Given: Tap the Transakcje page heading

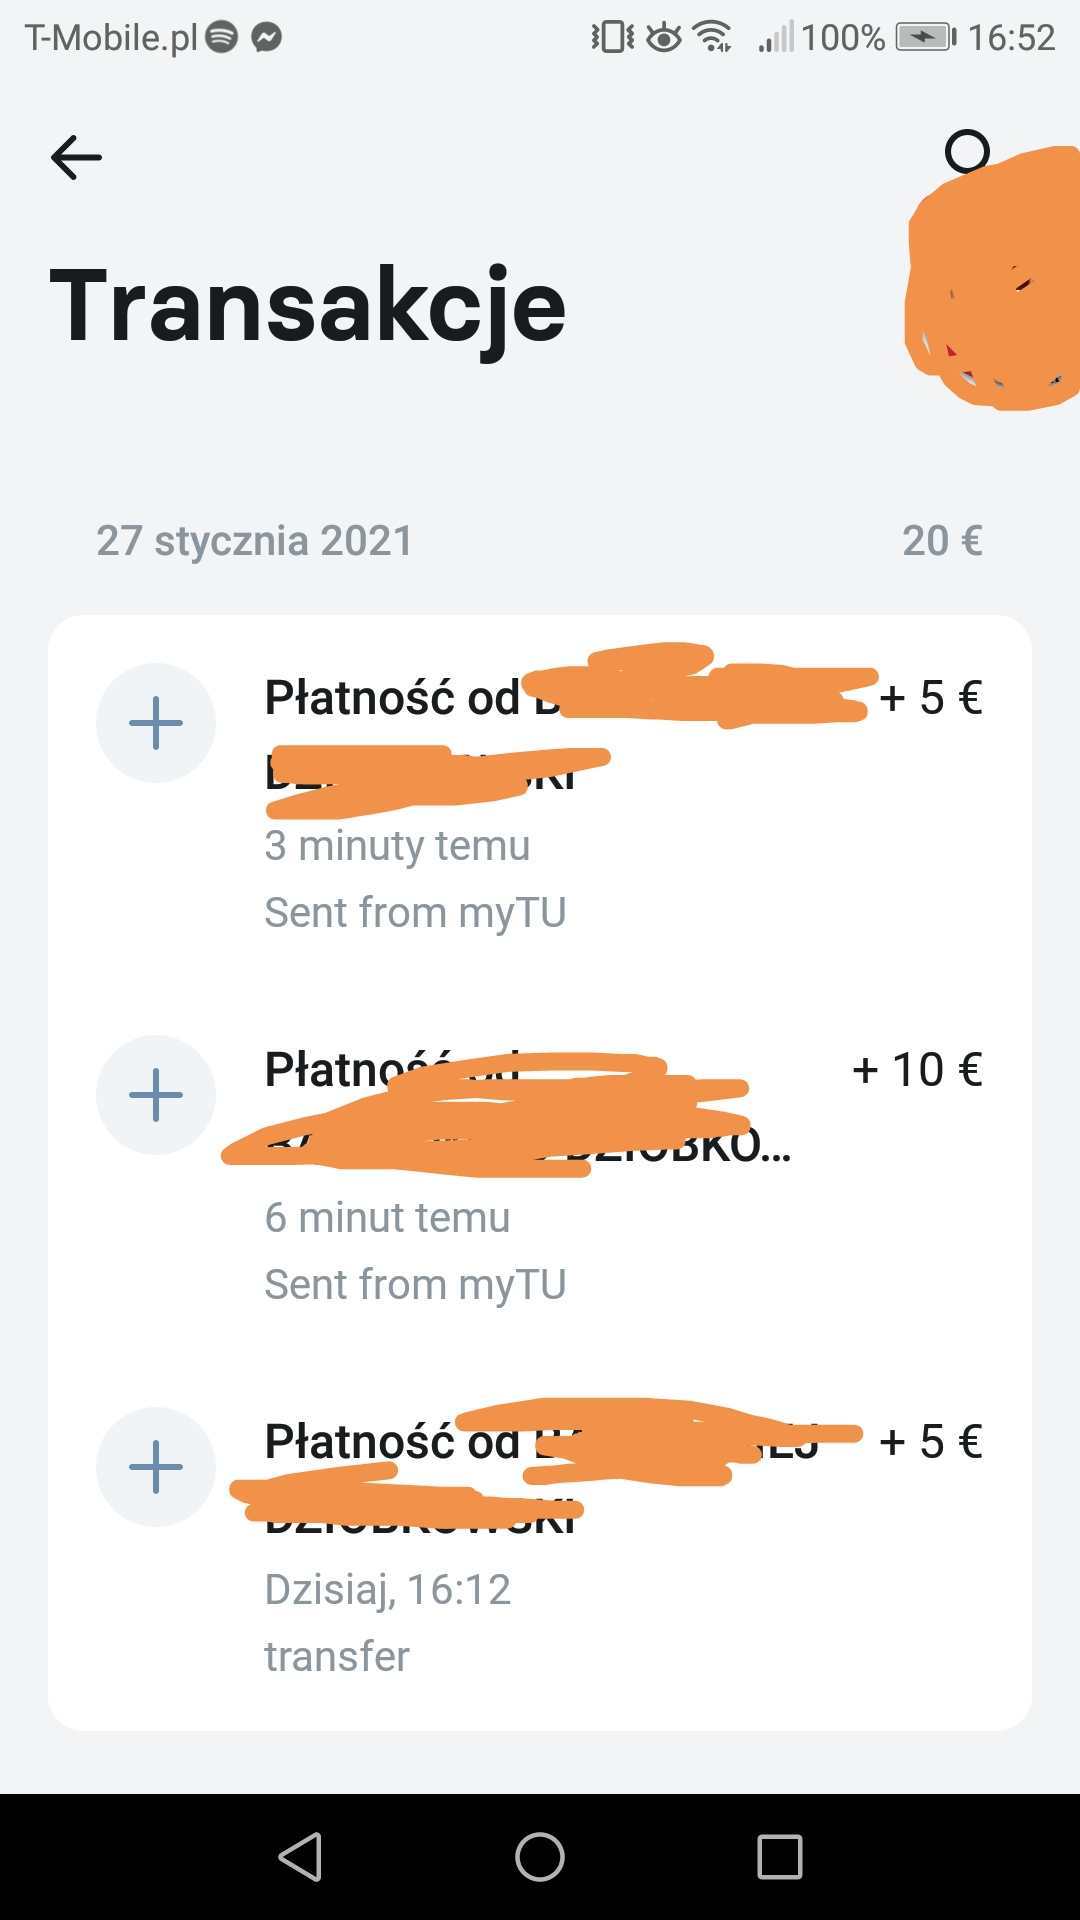Looking at the screenshot, I should pyautogui.click(x=307, y=306).
